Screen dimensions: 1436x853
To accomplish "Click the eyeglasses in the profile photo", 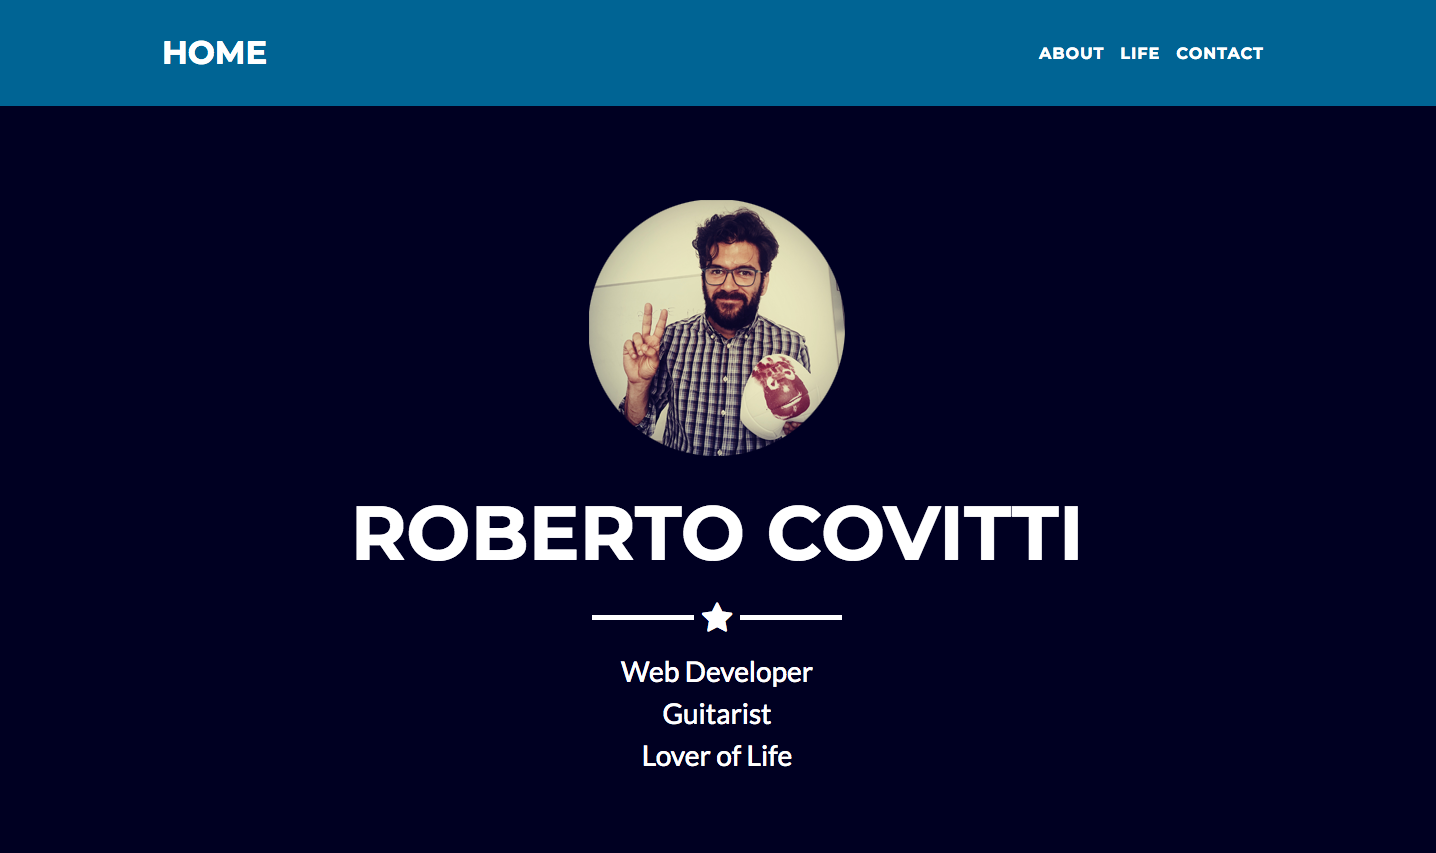I will (x=732, y=276).
